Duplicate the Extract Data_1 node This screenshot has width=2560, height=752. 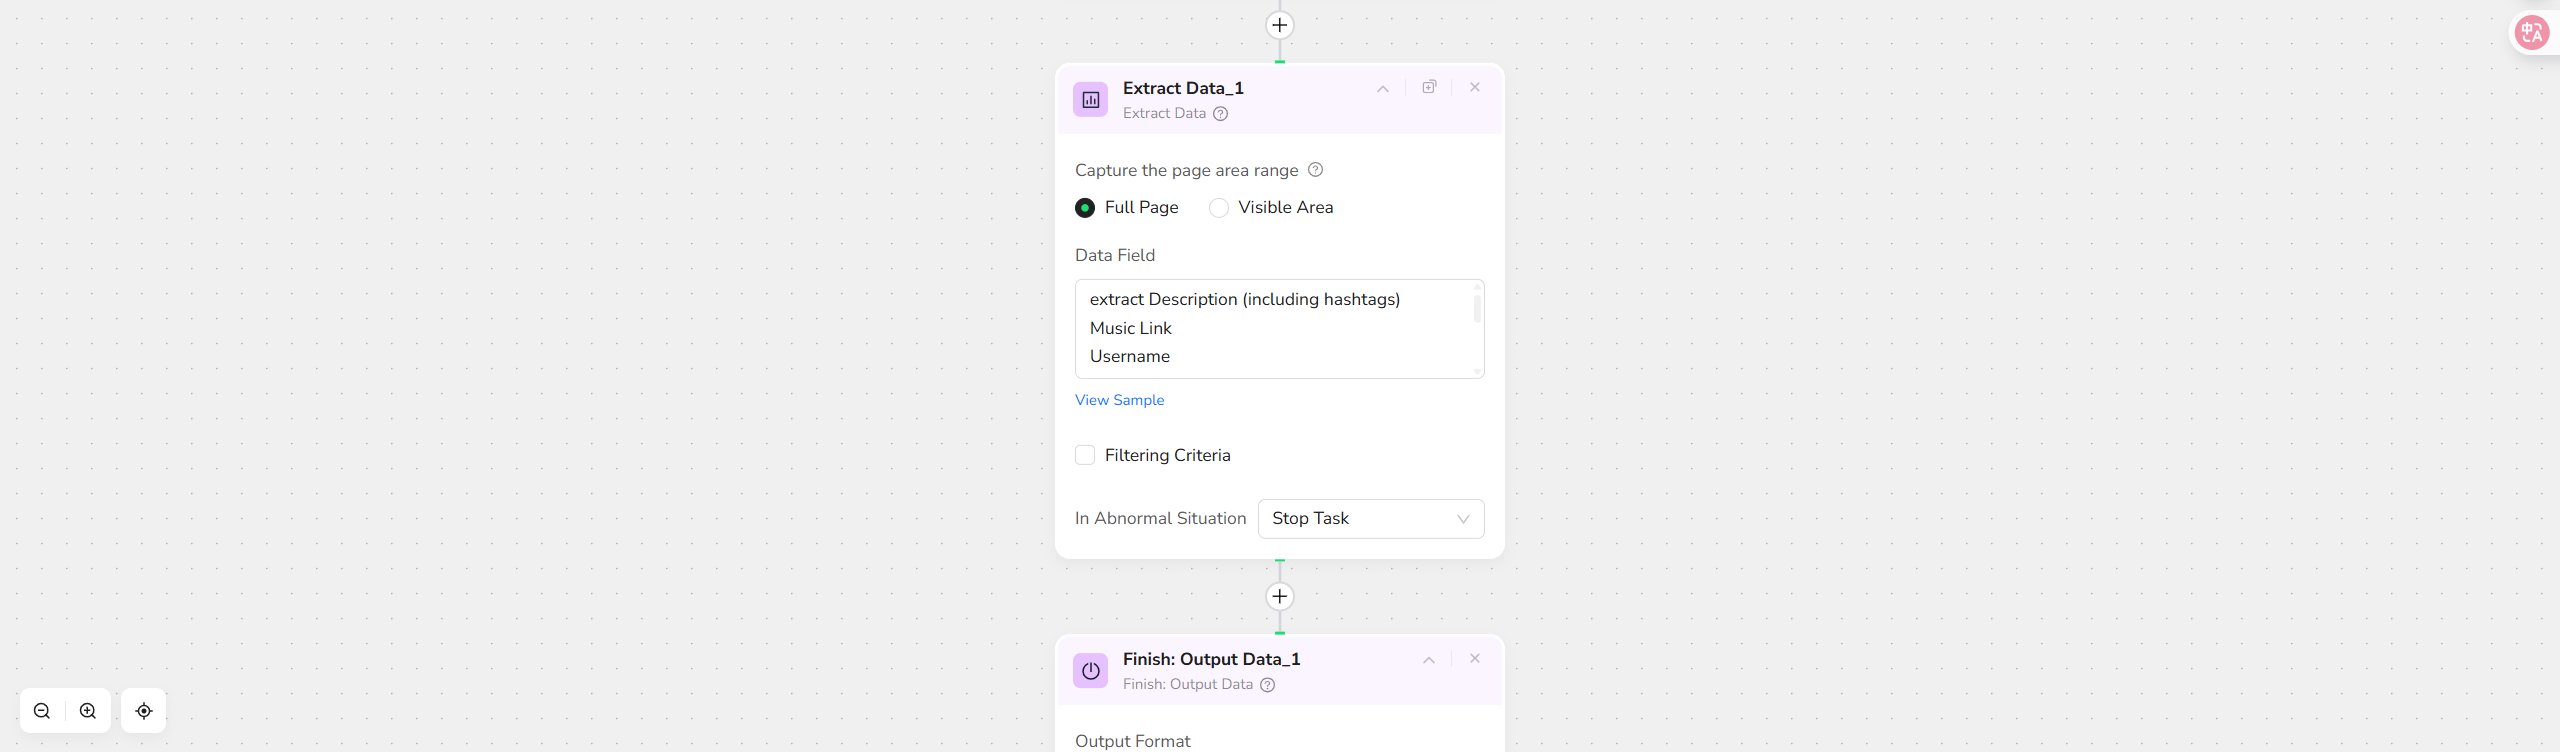point(1429,87)
